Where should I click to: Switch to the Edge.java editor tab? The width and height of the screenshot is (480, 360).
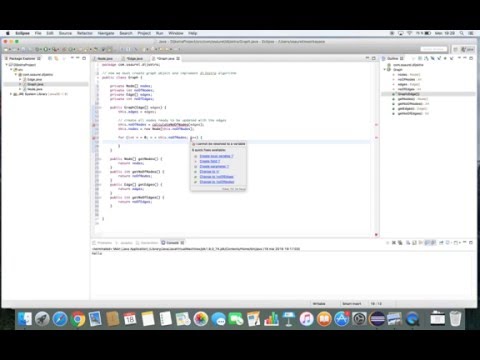pyautogui.click(x=135, y=59)
